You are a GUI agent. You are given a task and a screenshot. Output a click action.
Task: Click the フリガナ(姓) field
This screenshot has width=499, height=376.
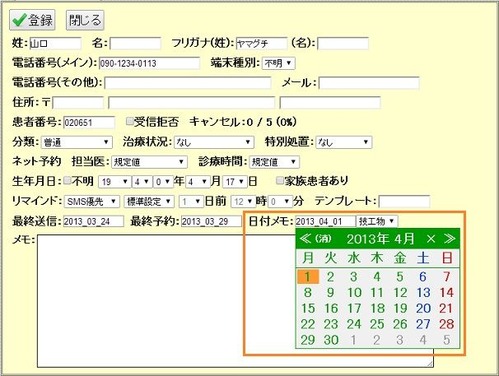261,44
